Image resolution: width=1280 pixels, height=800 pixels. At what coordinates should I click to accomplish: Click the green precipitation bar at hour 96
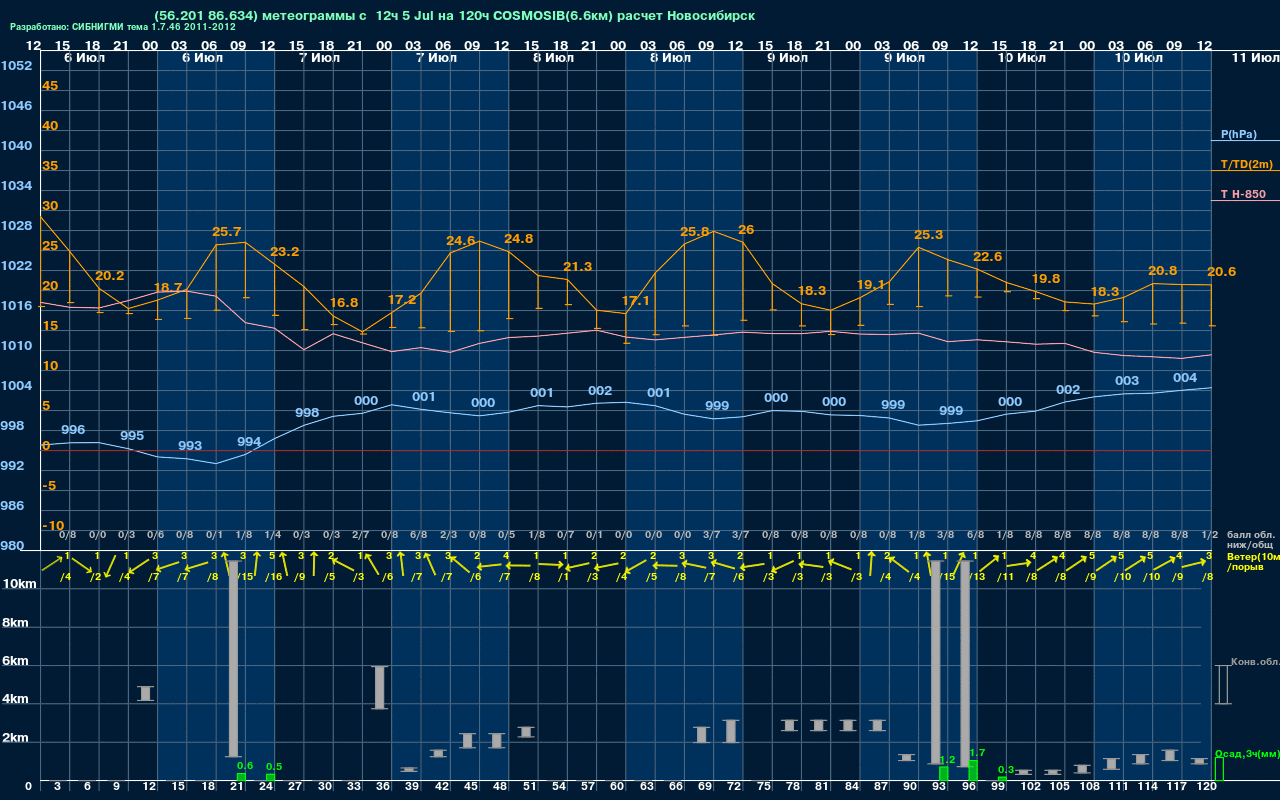pos(973,771)
